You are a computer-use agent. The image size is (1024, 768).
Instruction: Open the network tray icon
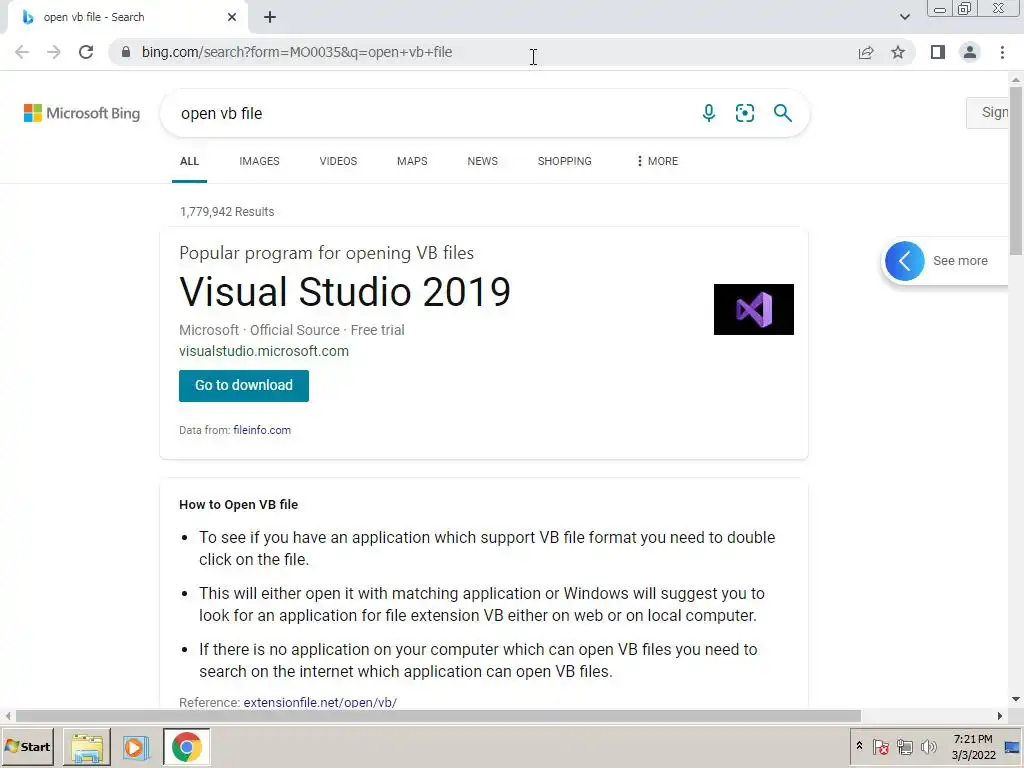(904, 746)
